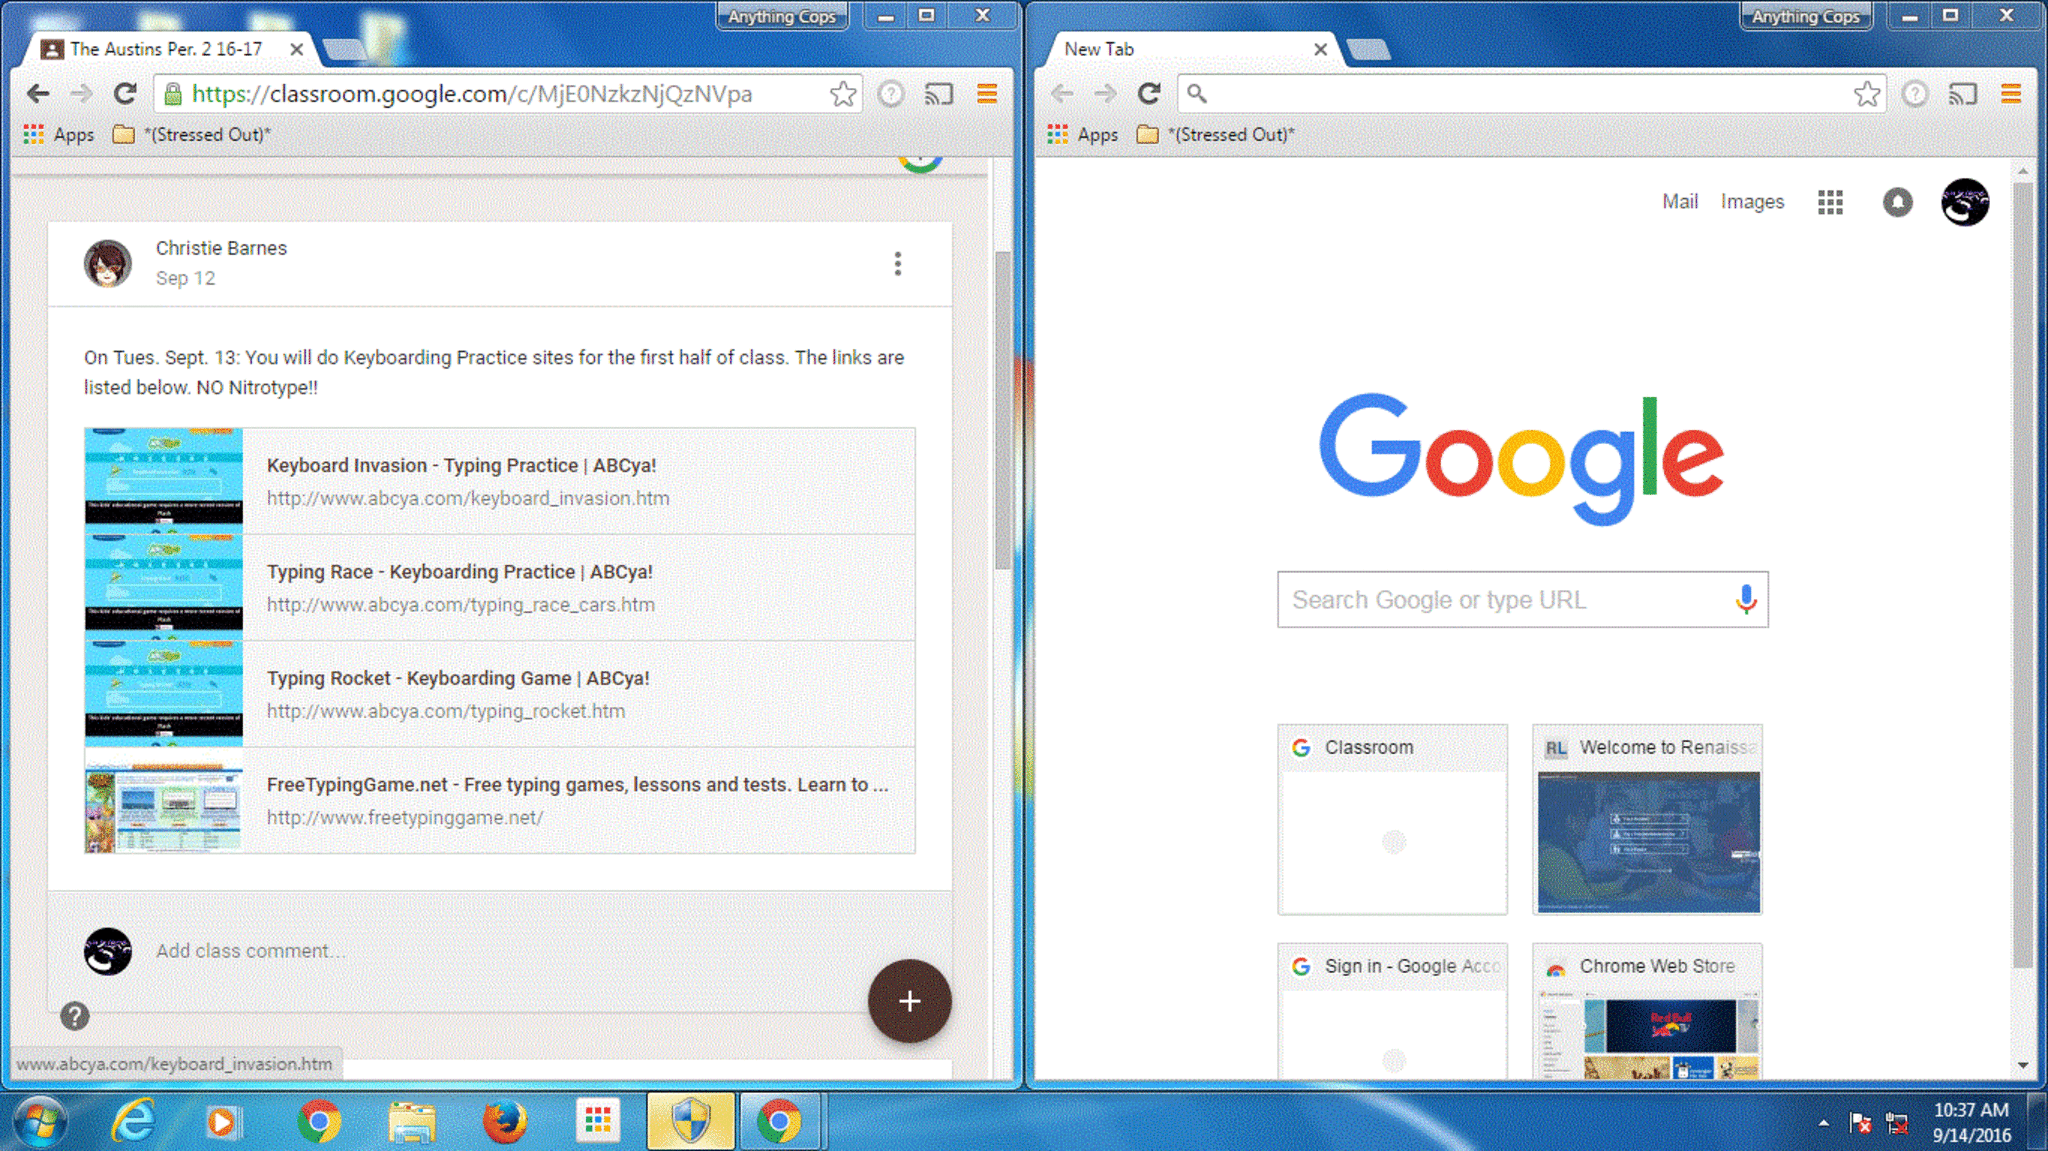Click the plus button to create a post
This screenshot has height=1151, width=2048.
pyautogui.click(x=909, y=1001)
